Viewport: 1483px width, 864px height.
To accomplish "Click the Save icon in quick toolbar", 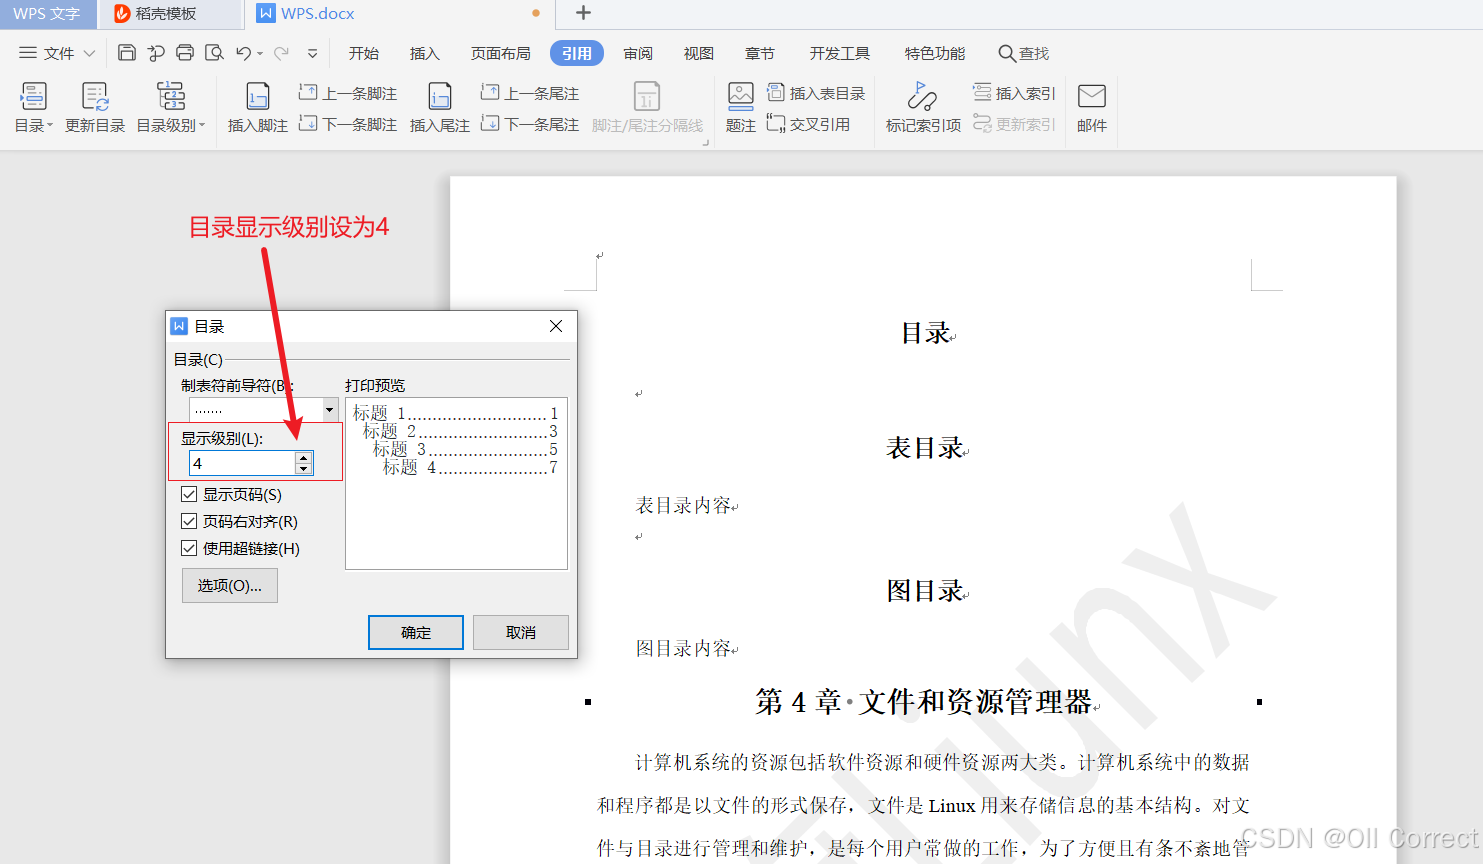I will pos(127,53).
